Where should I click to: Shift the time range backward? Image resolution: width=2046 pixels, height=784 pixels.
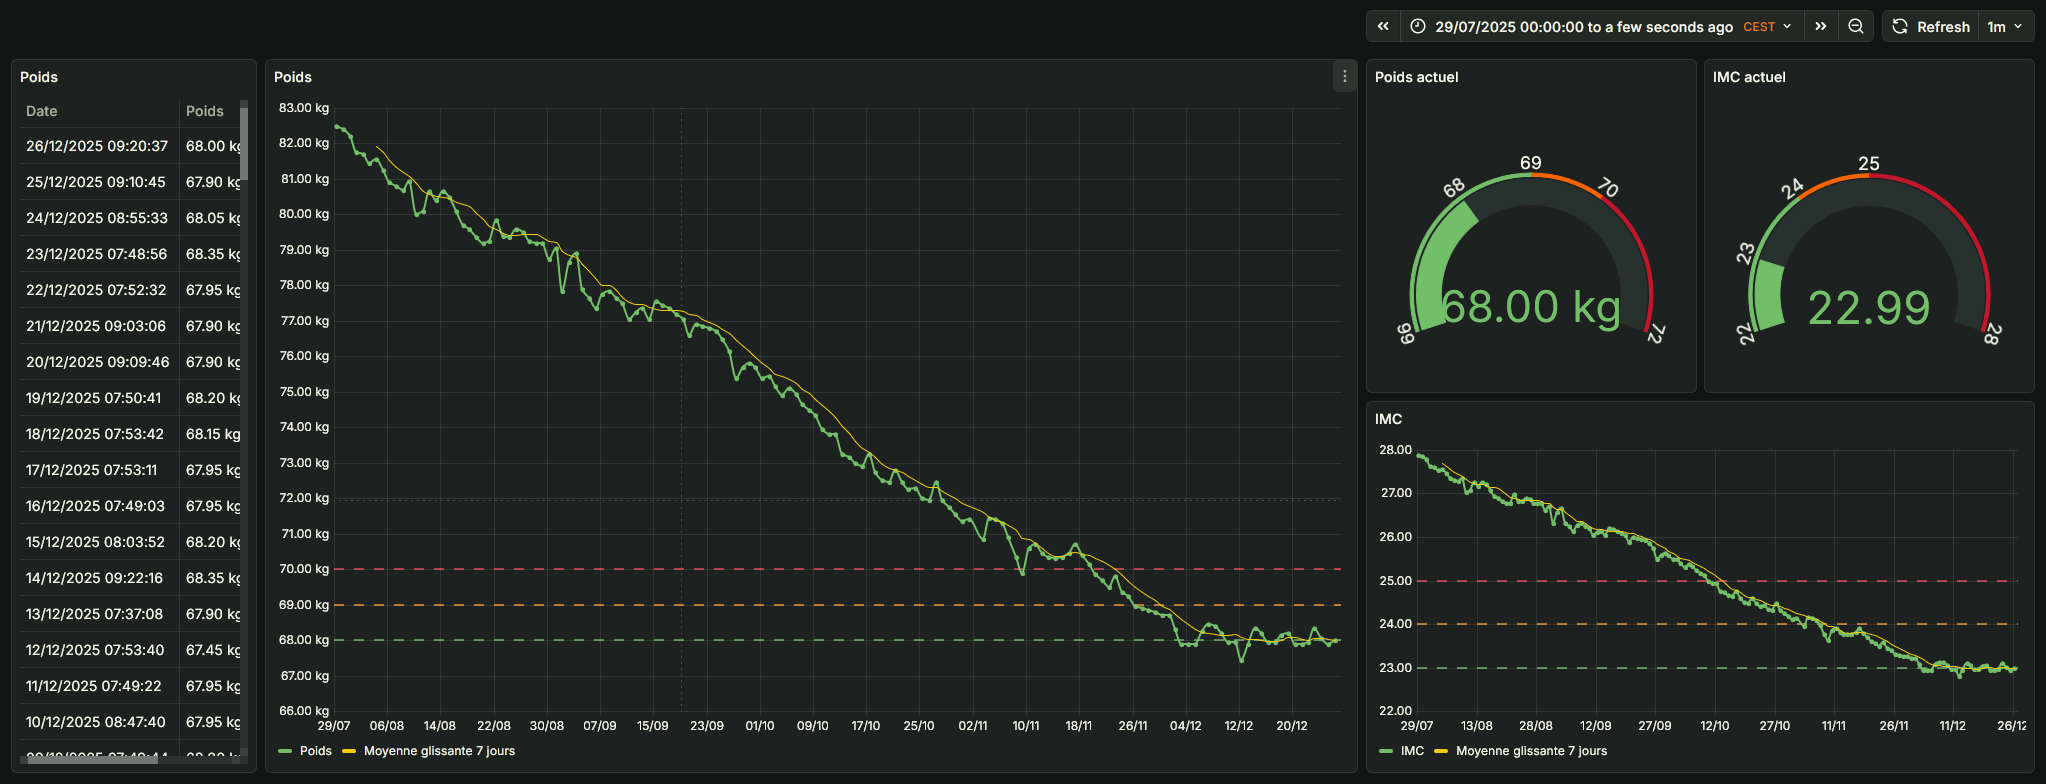(1383, 27)
